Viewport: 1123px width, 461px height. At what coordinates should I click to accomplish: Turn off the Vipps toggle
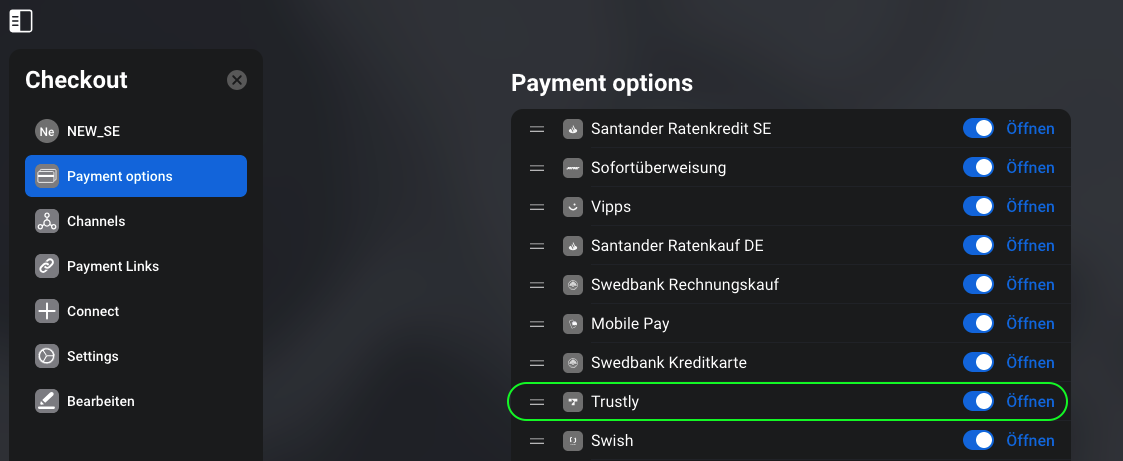[x=978, y=206]
